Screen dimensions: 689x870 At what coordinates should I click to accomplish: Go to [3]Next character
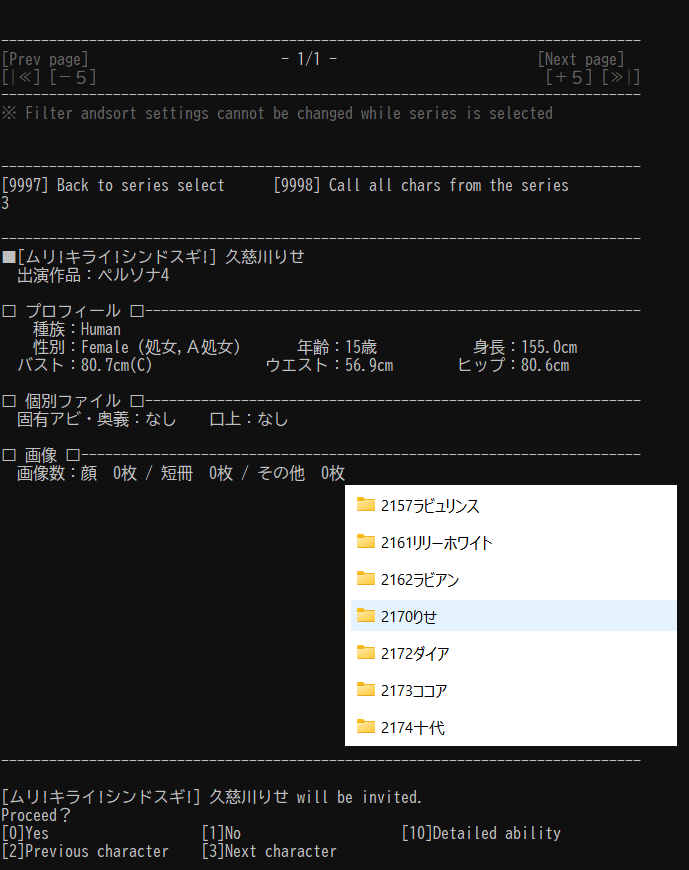269,852
